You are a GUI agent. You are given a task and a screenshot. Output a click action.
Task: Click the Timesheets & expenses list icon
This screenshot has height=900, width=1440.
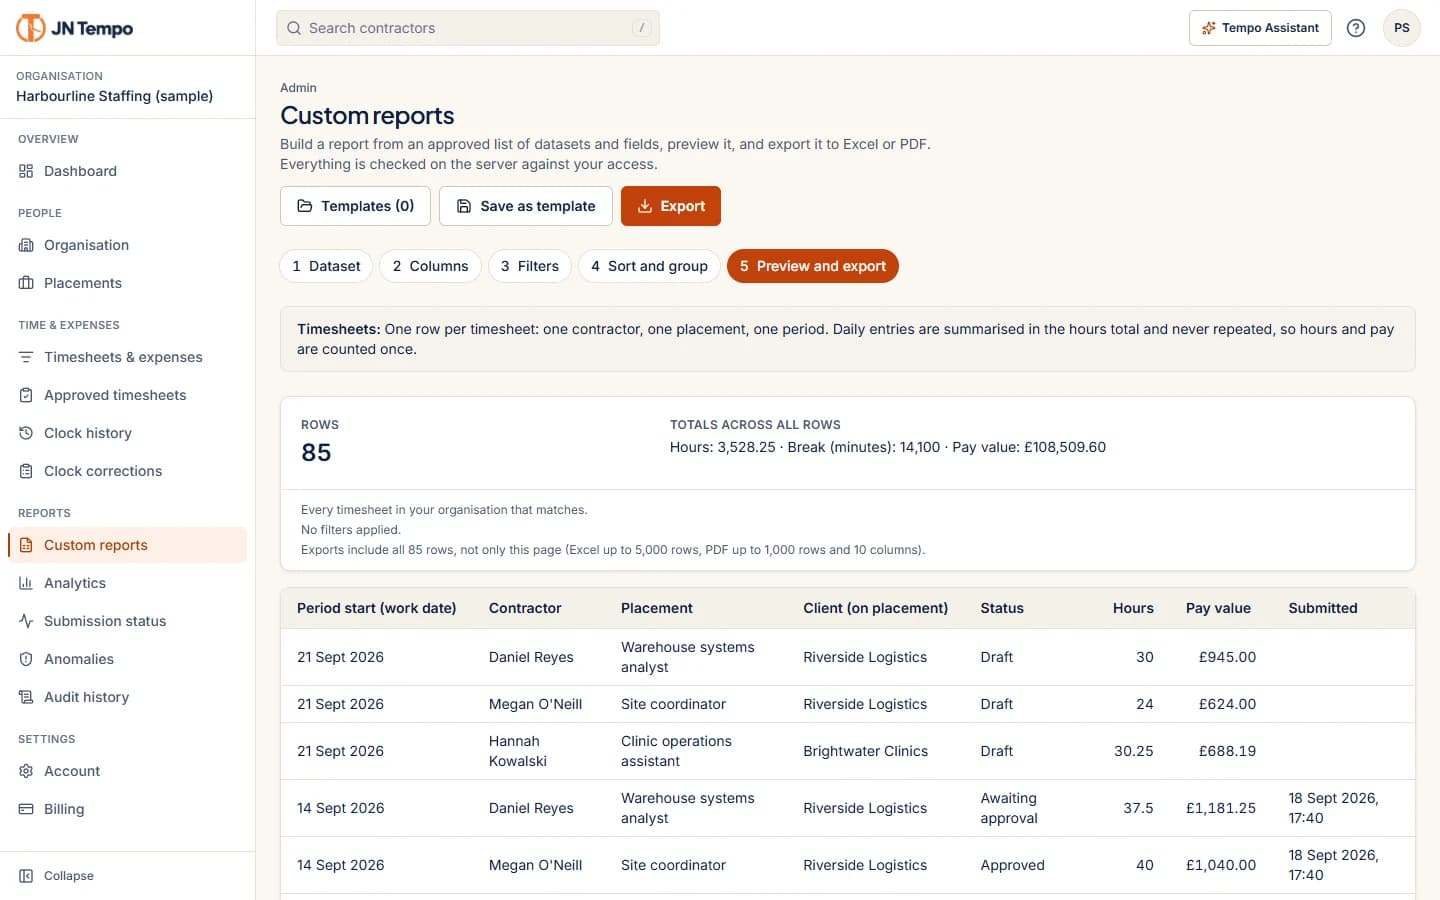[x=26, y=357]
